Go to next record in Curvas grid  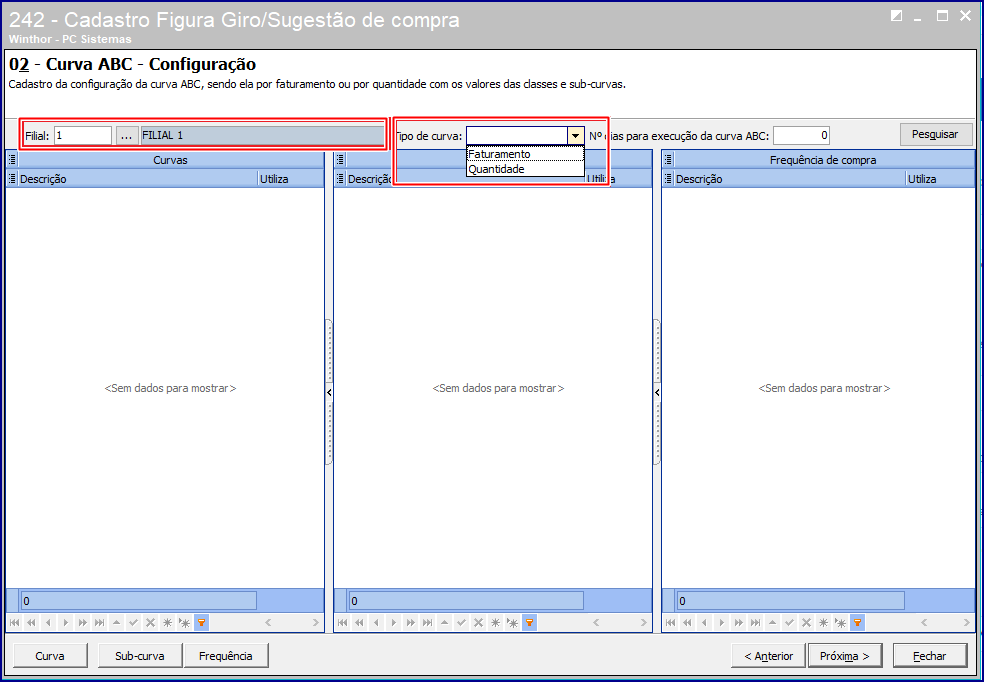click(x=65, y=622)
